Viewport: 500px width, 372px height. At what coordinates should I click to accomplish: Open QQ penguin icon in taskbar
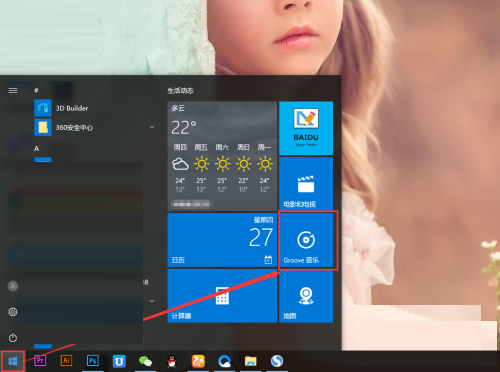click(172, 361)
